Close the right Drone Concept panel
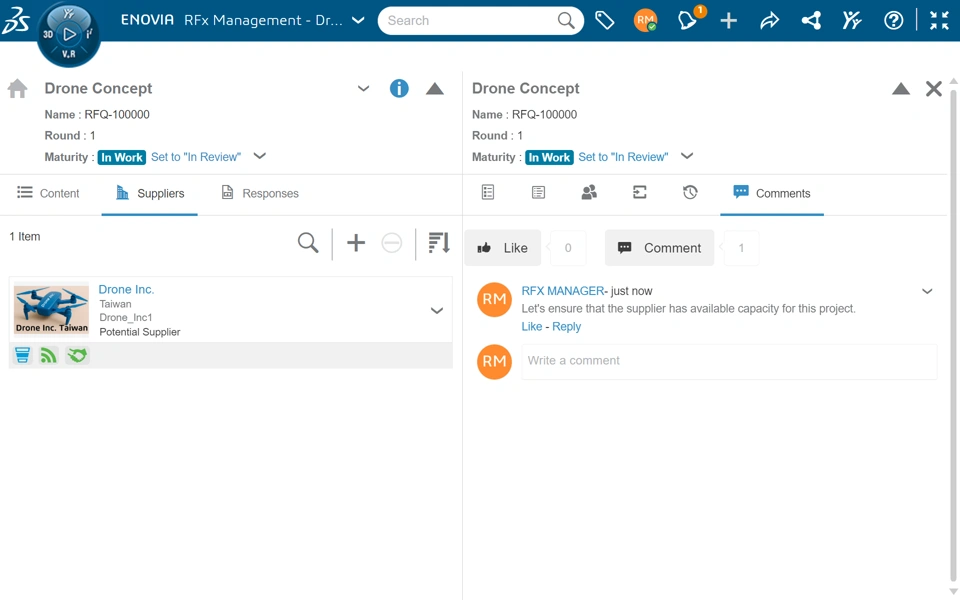The width and height of the screenshot is (960, 600). coord(934,89)
